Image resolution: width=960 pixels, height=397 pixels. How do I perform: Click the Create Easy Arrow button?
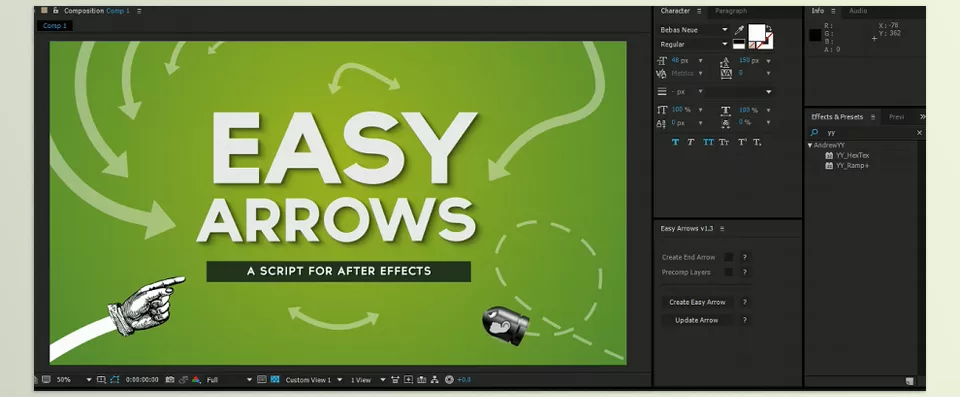pos(697,302)
